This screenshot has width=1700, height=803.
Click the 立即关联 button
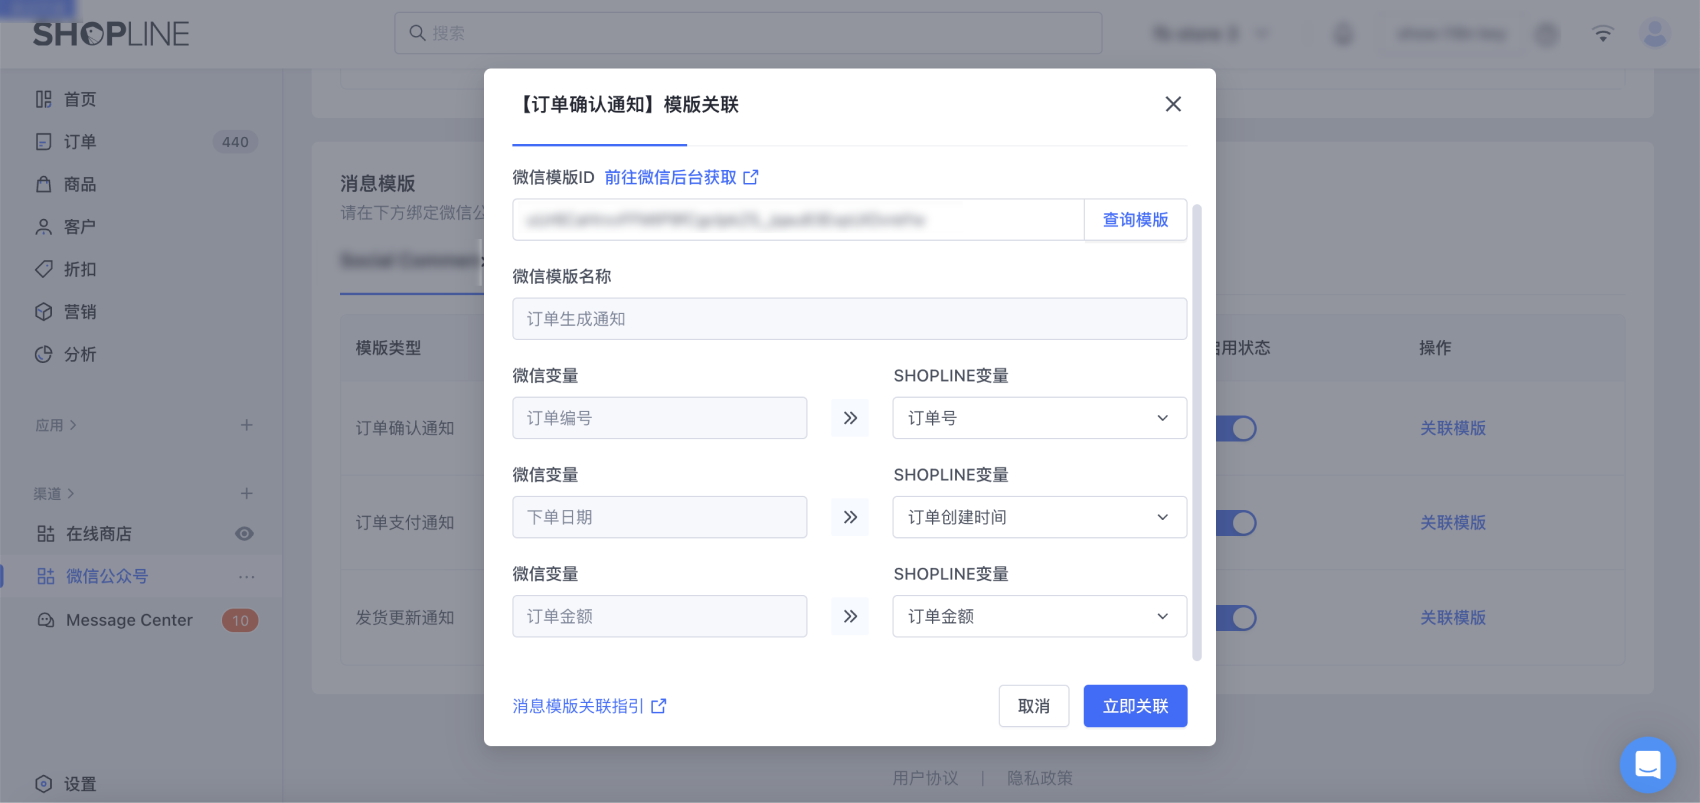1135,706
